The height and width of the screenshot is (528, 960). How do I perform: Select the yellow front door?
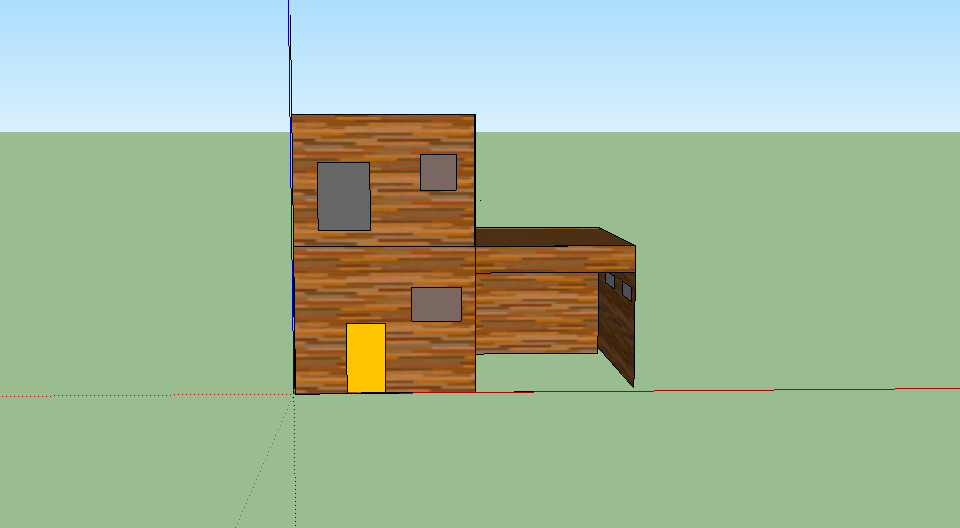(365, 358)
